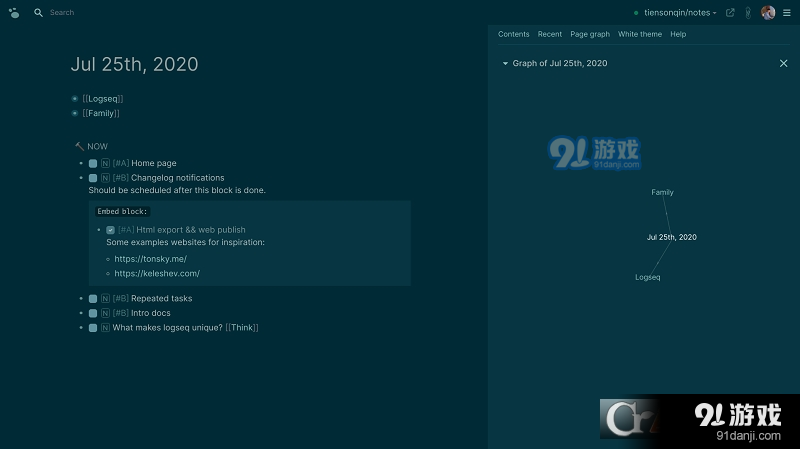Check the Intro docs checkbox

[93, 313]
